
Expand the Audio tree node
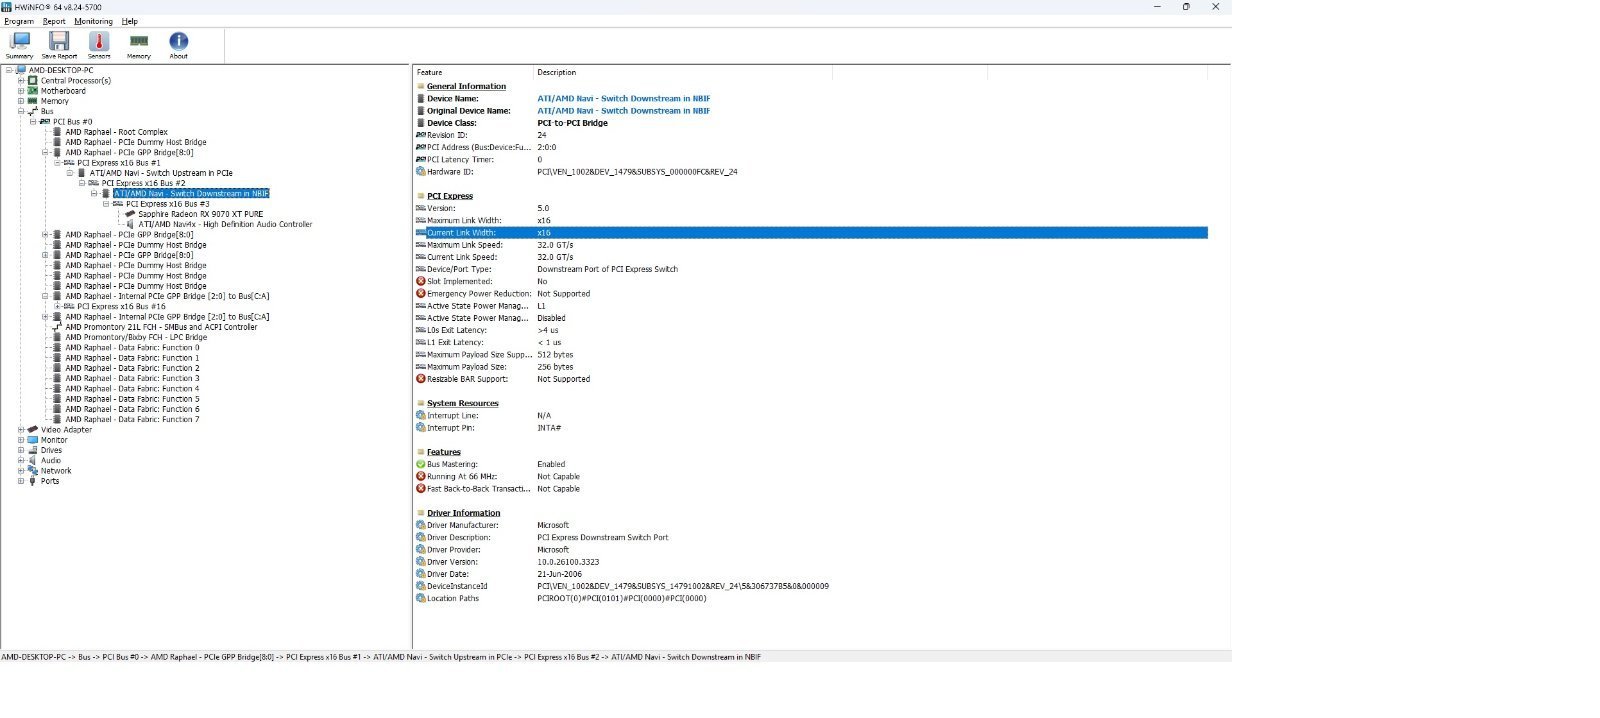pyautogui.click(x=21, y=461)
